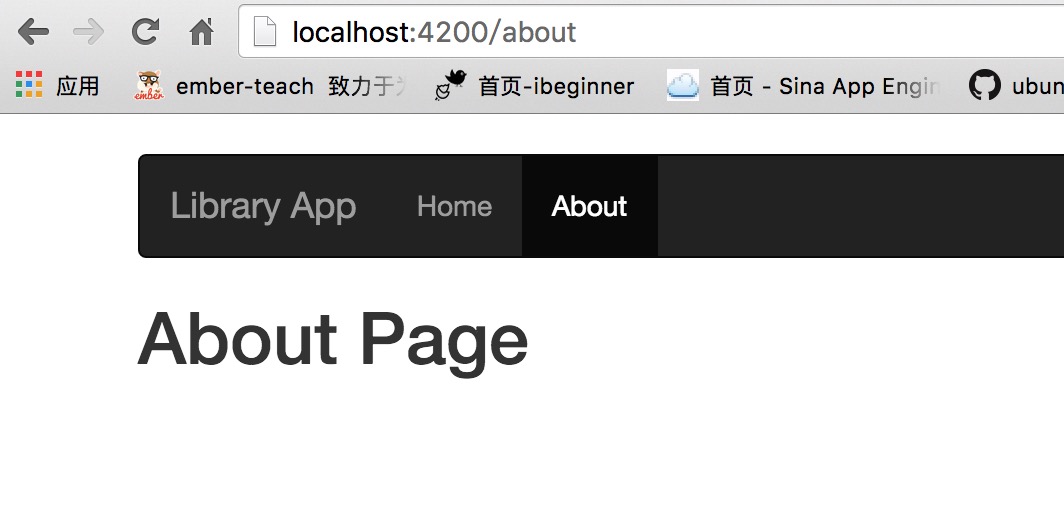This screenshot has width=1064, height=526.
Task: Open the browser home page icon
Action: click(202, 31)
